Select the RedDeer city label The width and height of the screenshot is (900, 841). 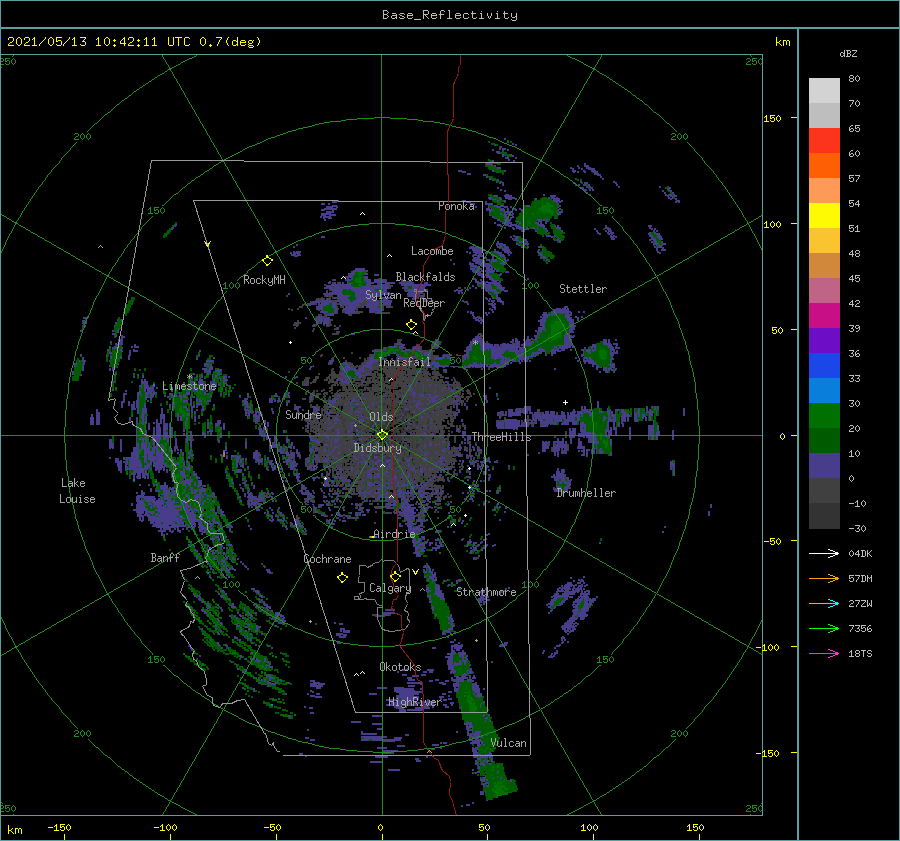[x=424, y=303]
